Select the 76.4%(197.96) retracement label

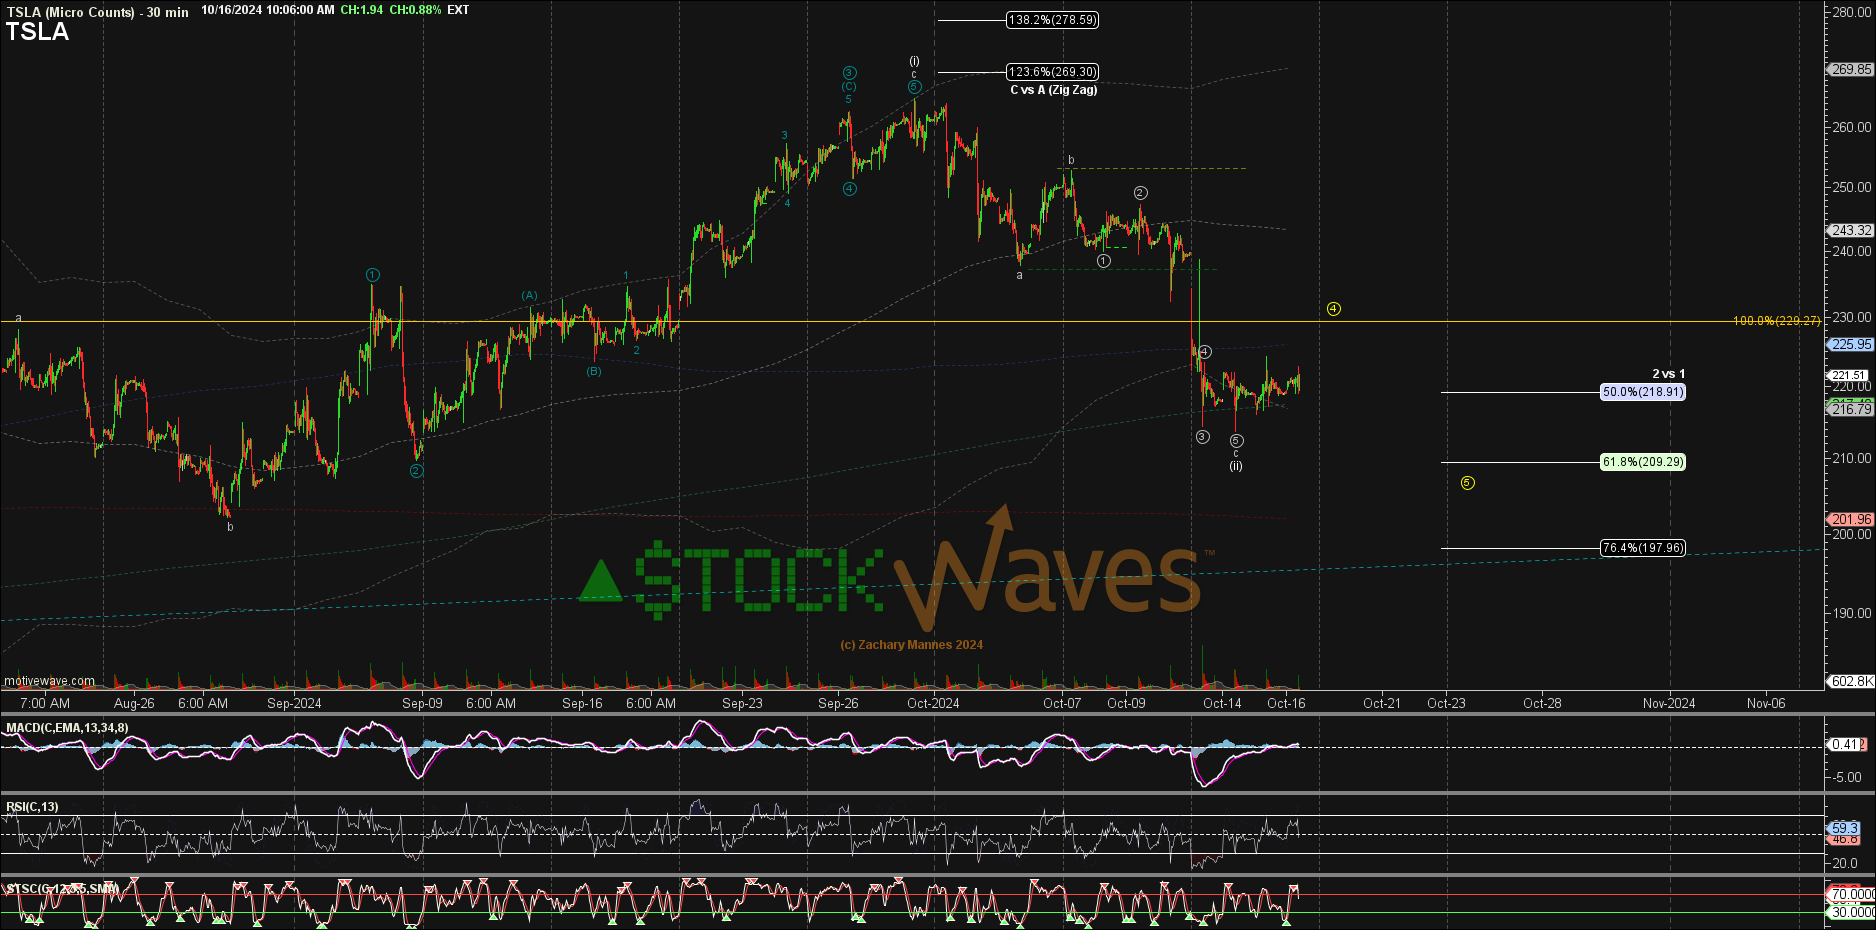[x=1643, y=548]
